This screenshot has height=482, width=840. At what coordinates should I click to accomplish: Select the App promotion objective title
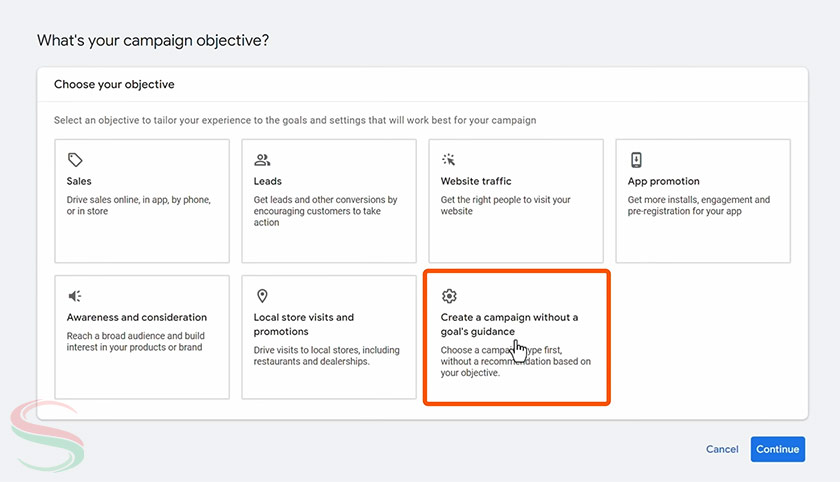(664, 182)
